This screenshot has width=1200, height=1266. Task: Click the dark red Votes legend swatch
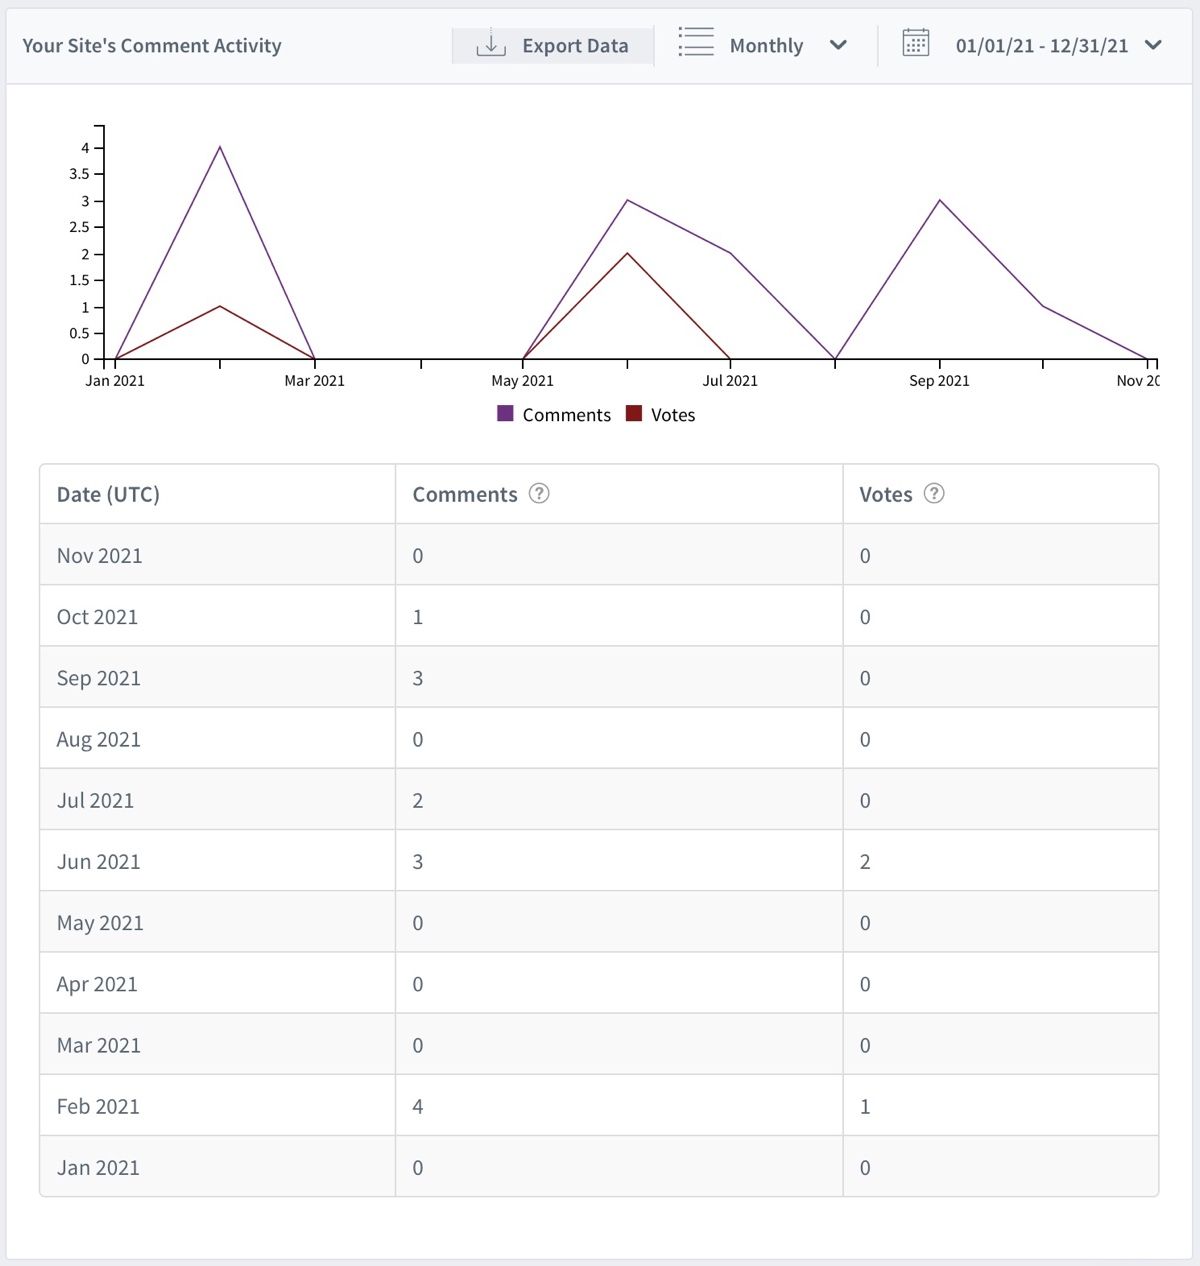634,414
